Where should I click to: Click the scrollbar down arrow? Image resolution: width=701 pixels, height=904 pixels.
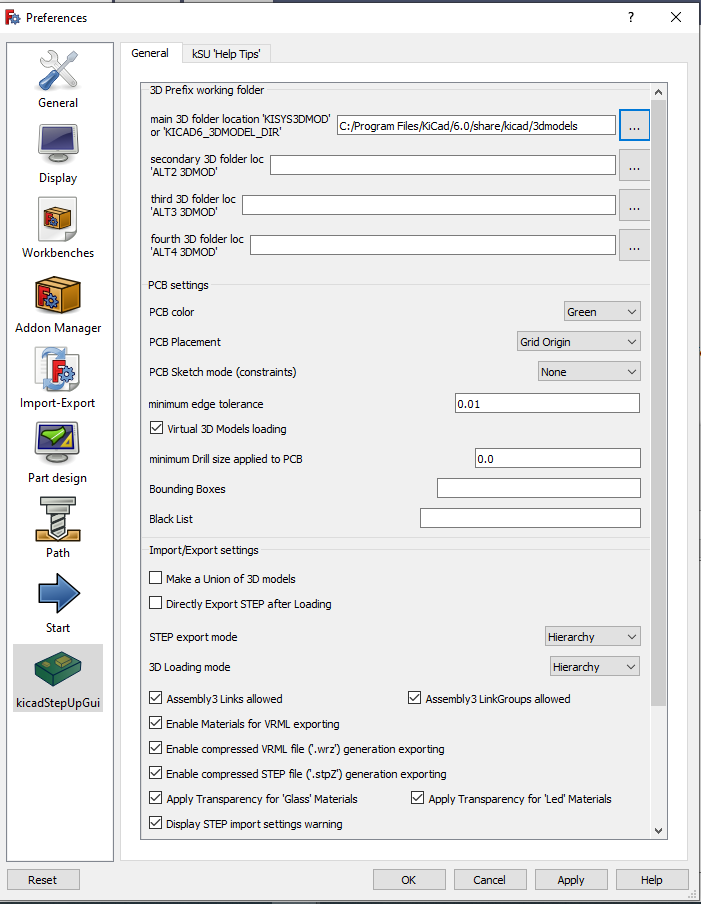(658, 831)
